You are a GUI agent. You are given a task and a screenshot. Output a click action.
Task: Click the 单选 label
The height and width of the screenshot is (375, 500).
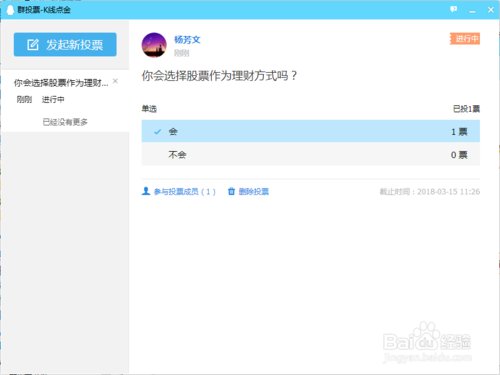coord(149,109)
